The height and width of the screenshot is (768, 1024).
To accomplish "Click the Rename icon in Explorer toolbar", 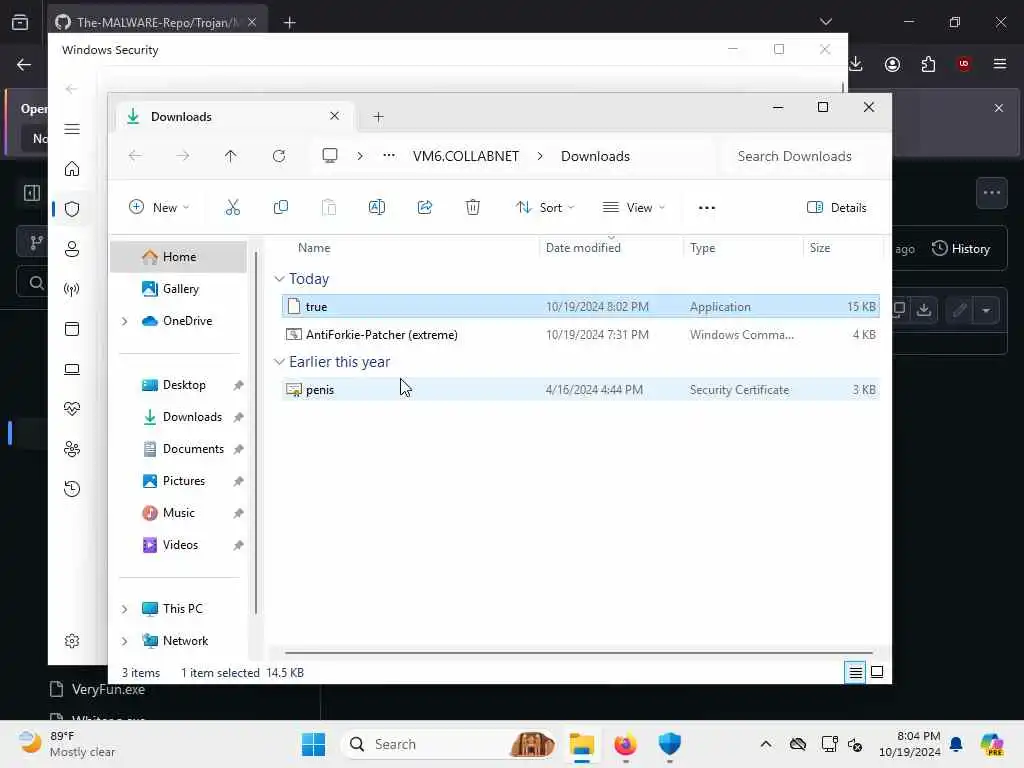I will pos(377,208).
